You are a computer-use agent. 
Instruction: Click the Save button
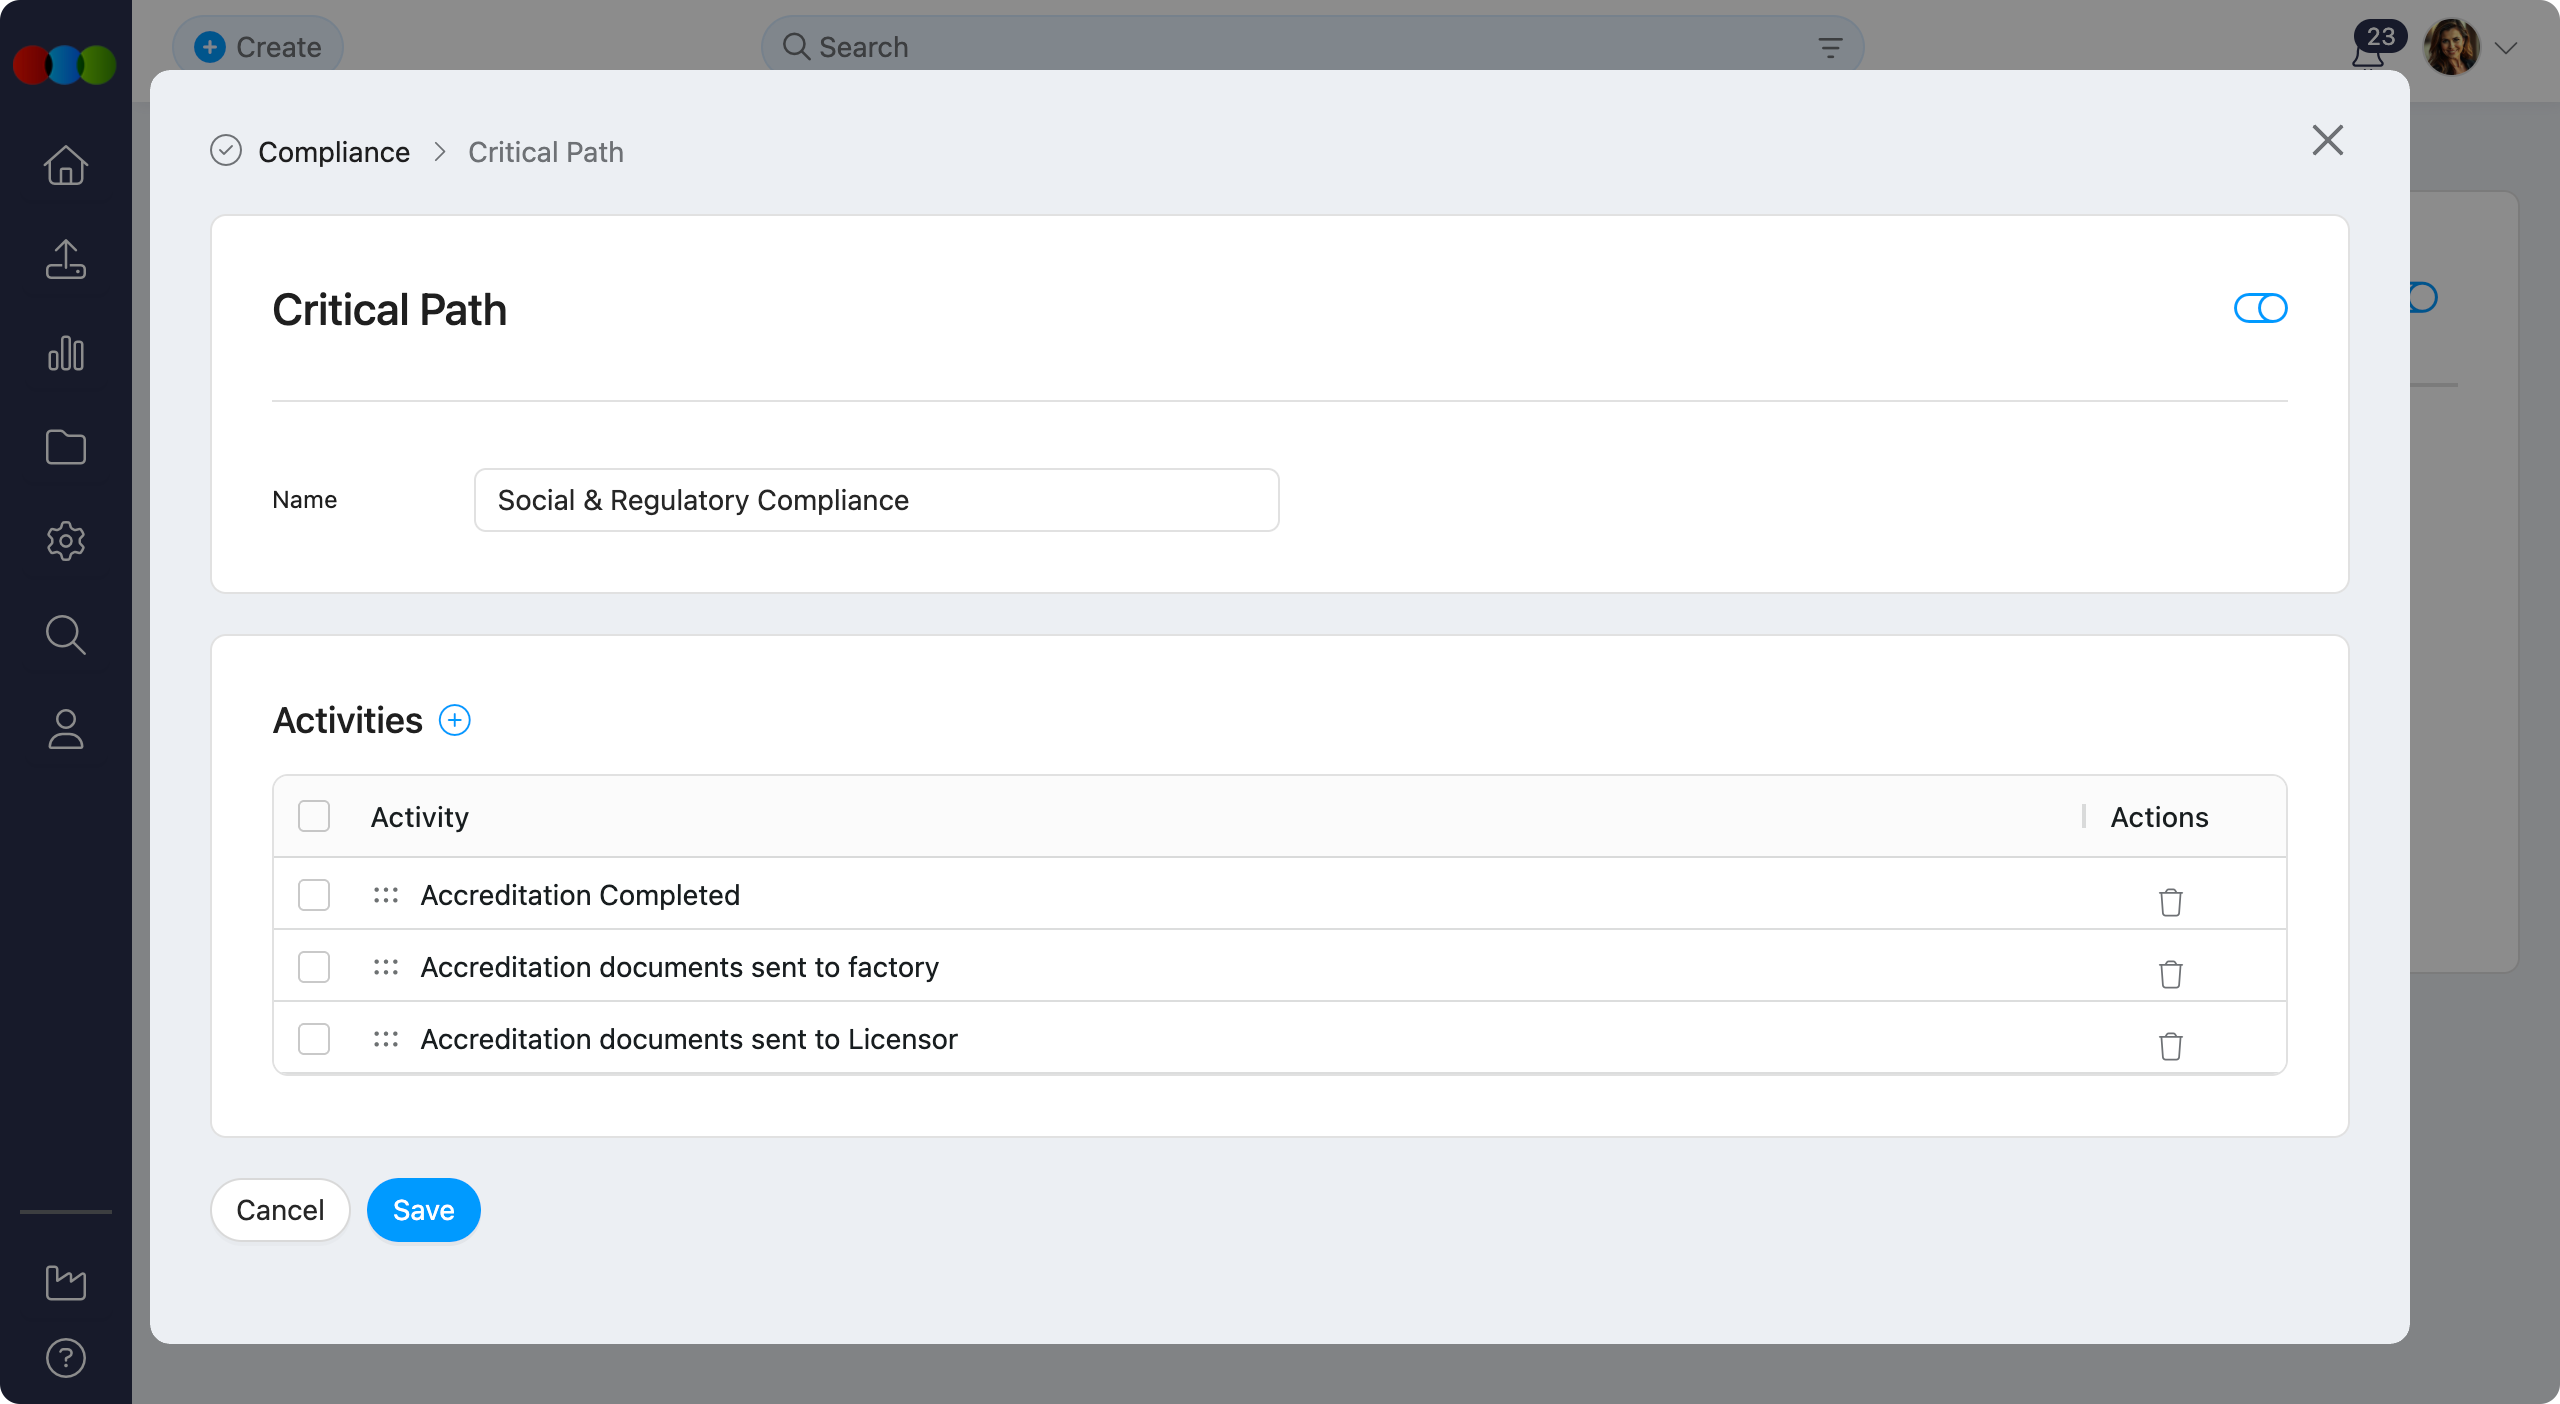pyautogui.click(x=423, y=1210)
